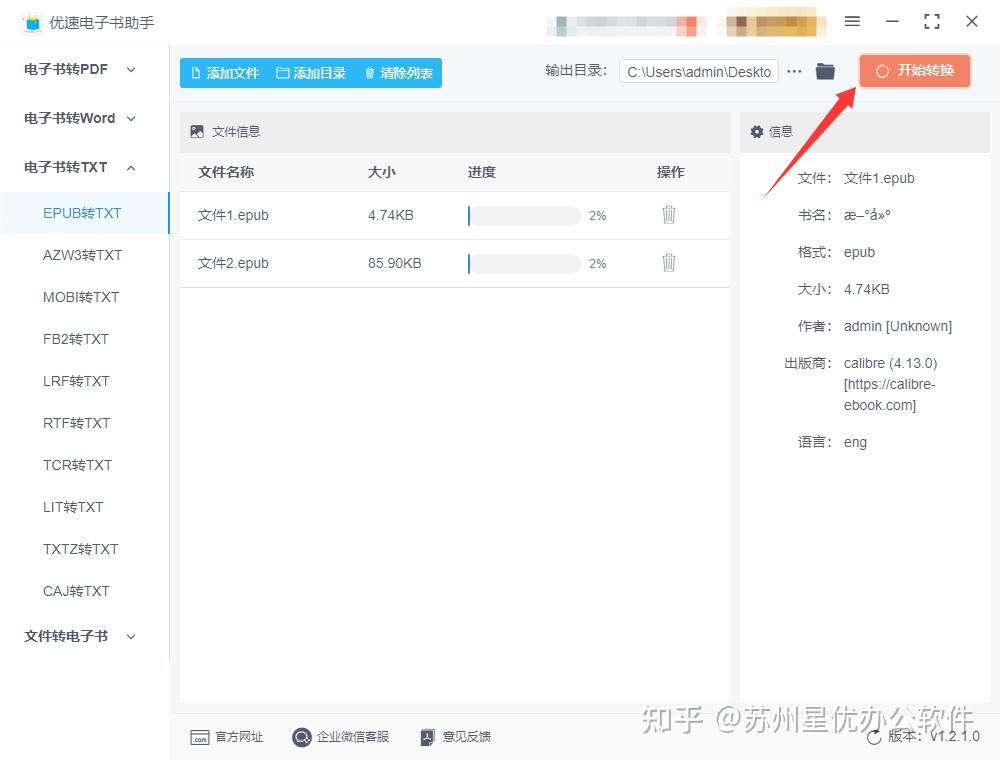The width and height of the screenshot is (1000, 760).
Task: Open the hamburger menu in the title bar
Action: [852, 21]
